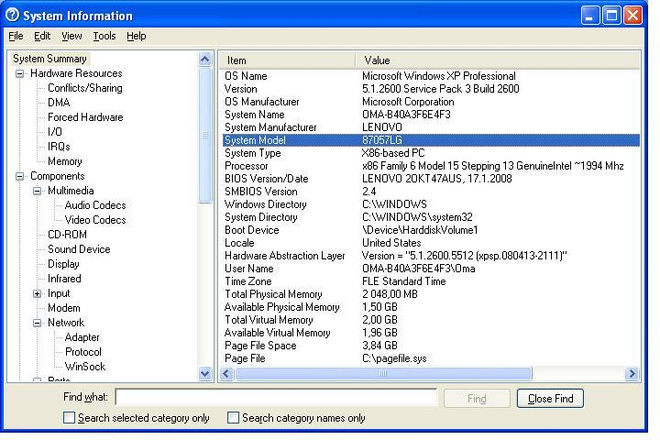Image resolution: width=660 pixels, height=440 pixels.
Task: Select IRQs tree item
Action: [x=59, y=147]
